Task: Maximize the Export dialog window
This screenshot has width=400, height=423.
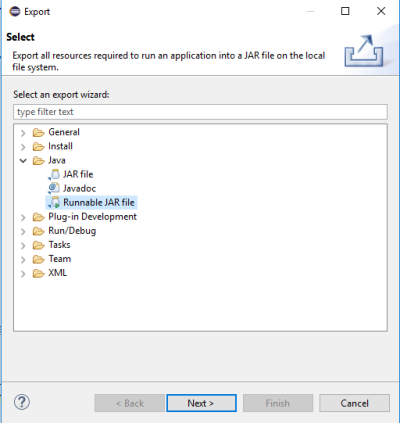Action: [x=345, y=11]
